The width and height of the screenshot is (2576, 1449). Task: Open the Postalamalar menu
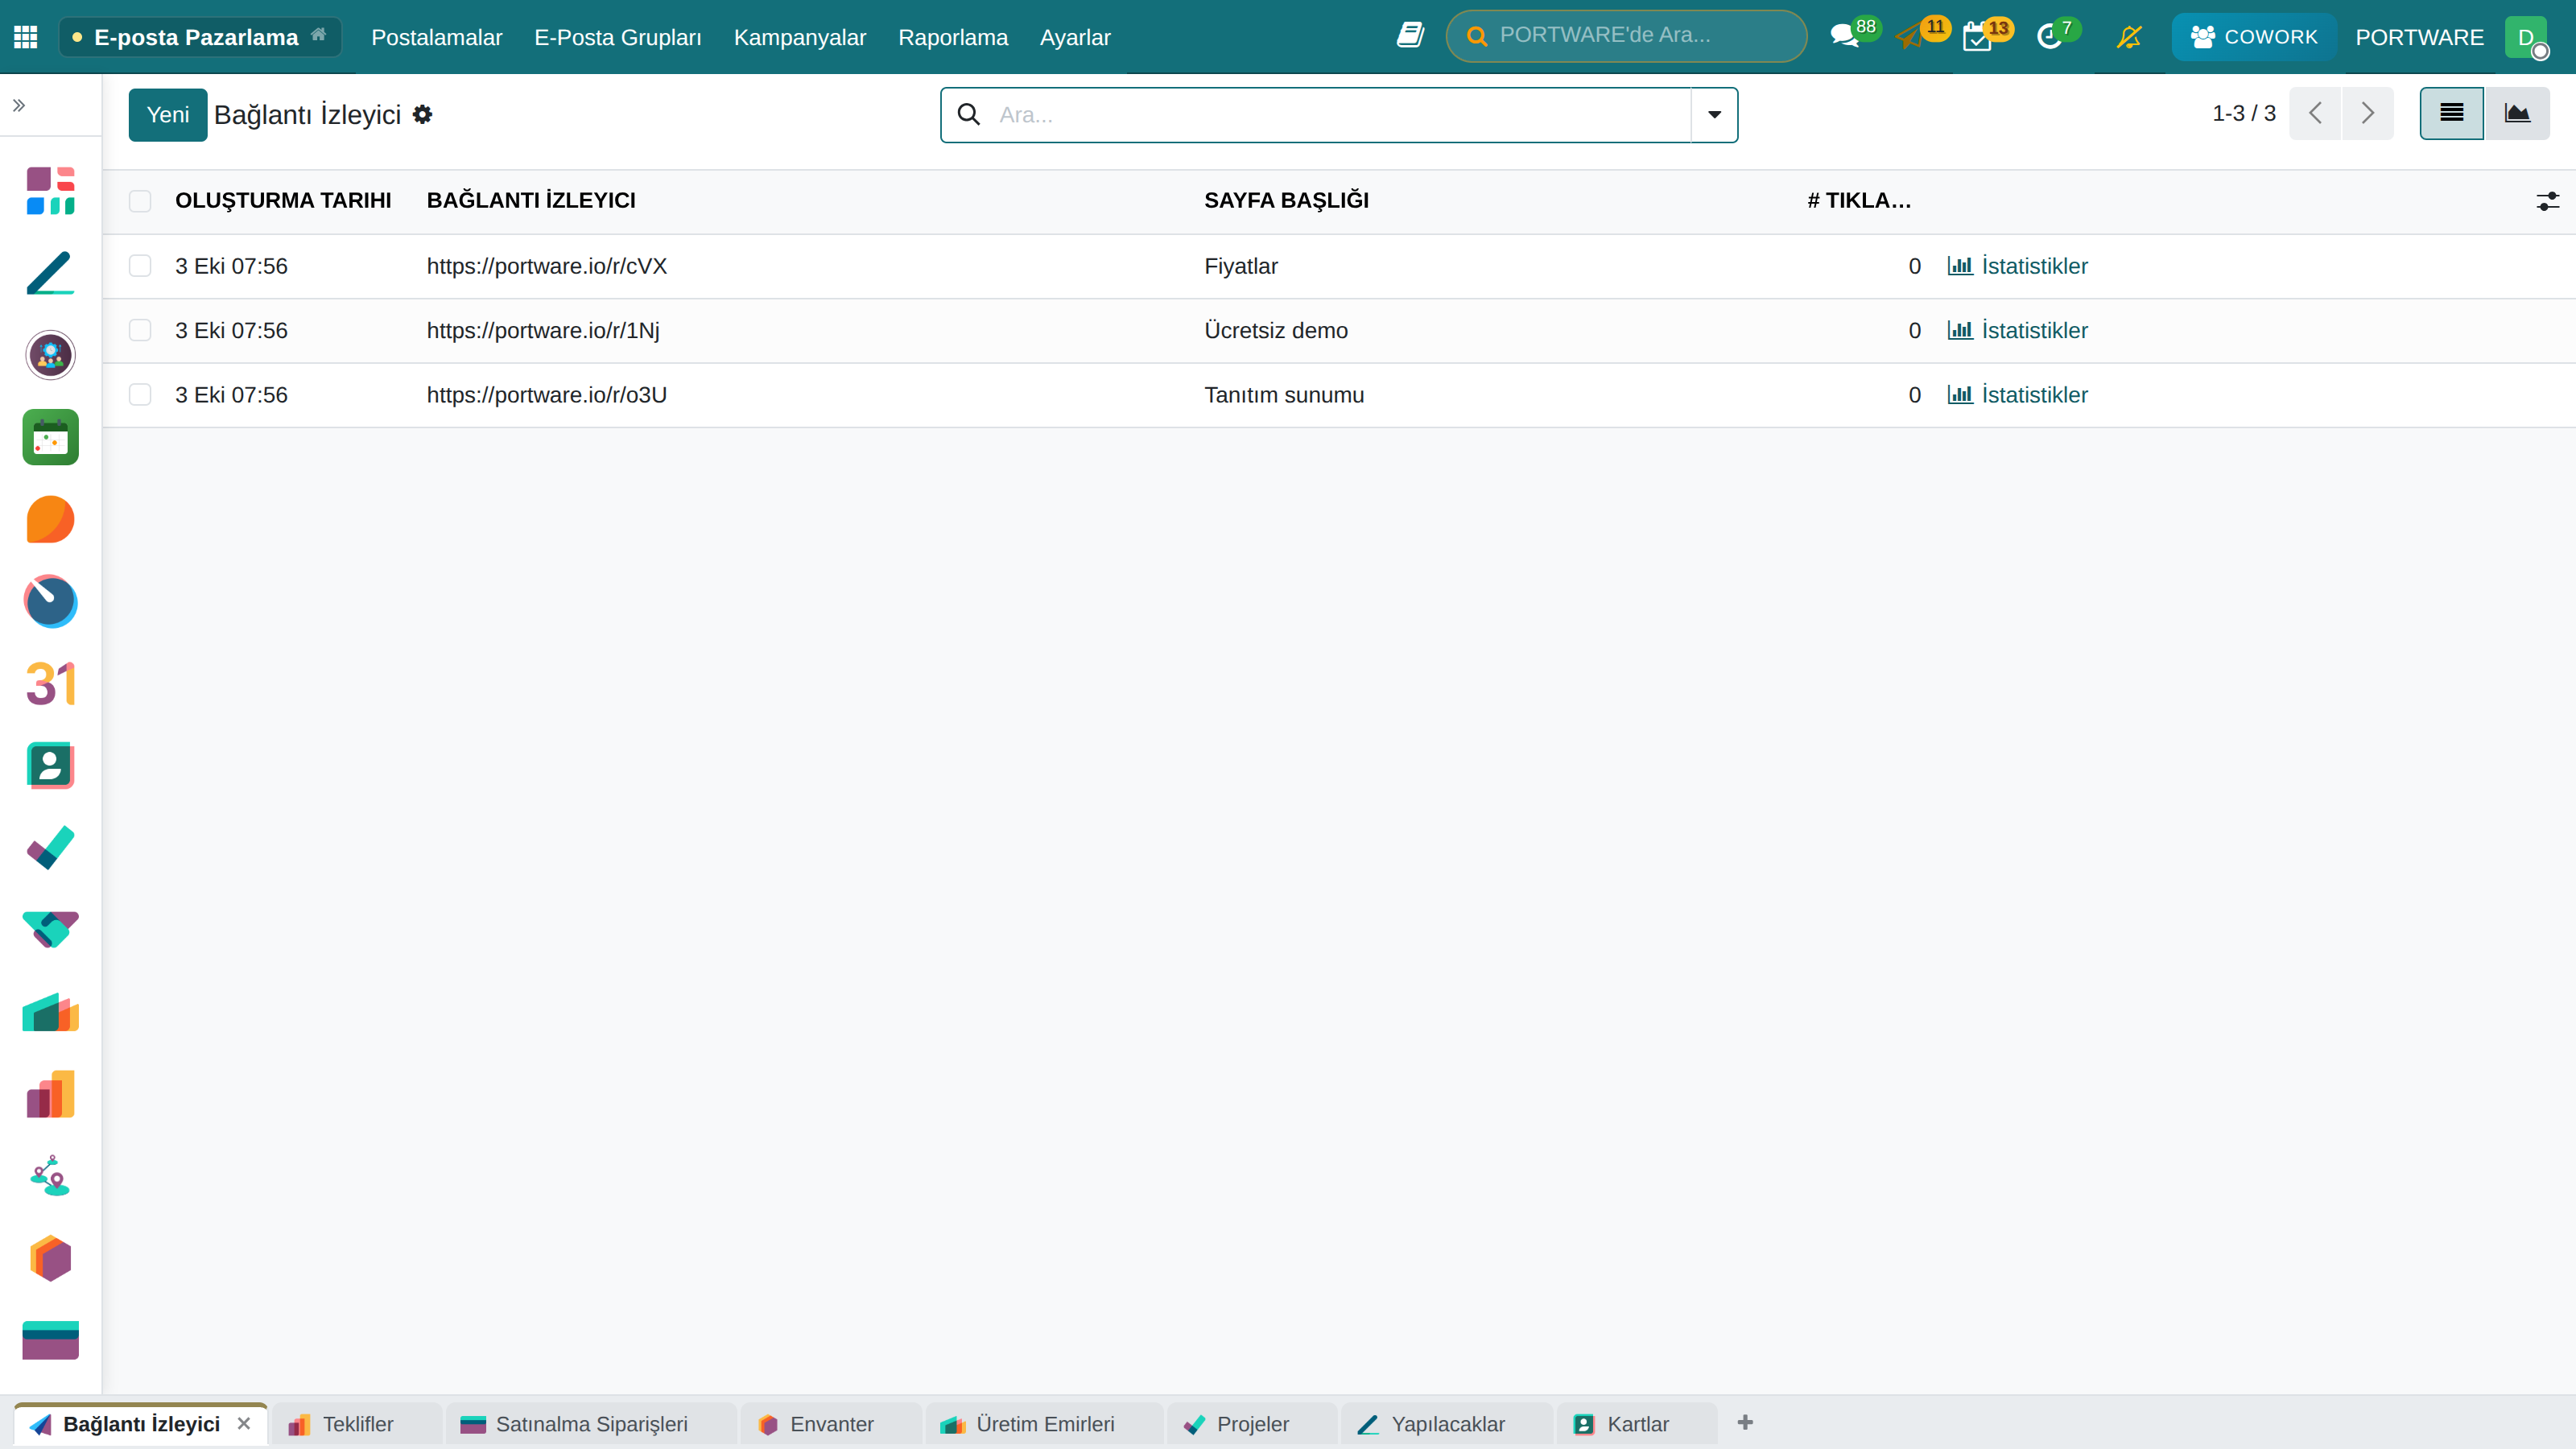tap(436, 37)
